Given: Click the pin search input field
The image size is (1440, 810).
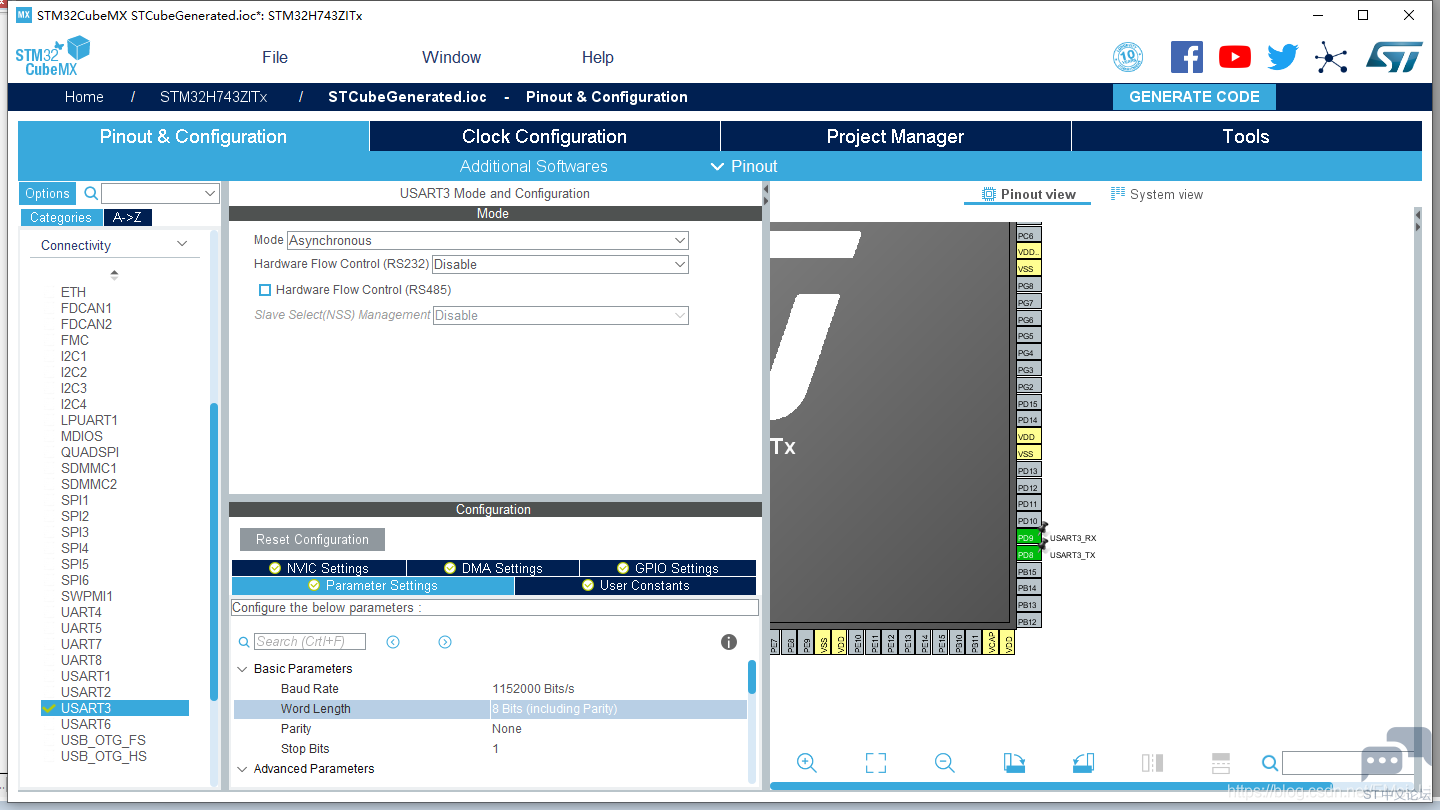Looking at the screenshot, I should (x=1347, y=763).
